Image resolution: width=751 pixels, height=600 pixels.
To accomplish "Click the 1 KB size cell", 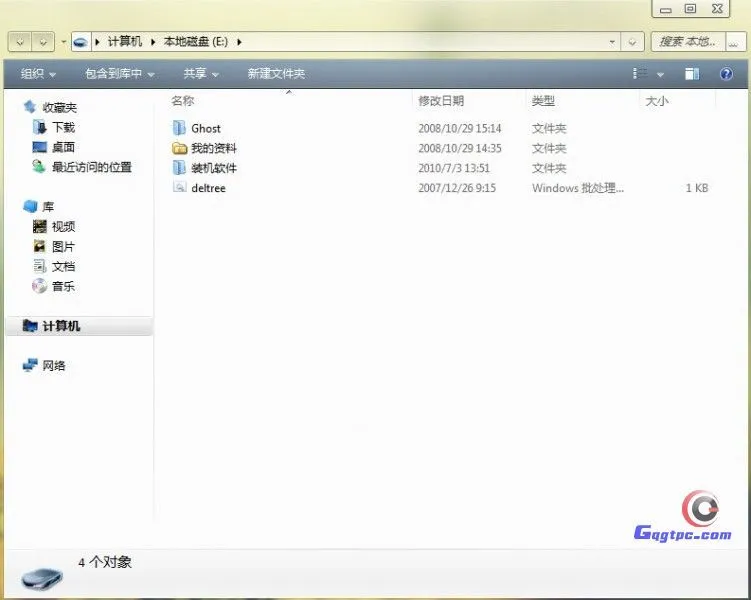I will [697, 188].
